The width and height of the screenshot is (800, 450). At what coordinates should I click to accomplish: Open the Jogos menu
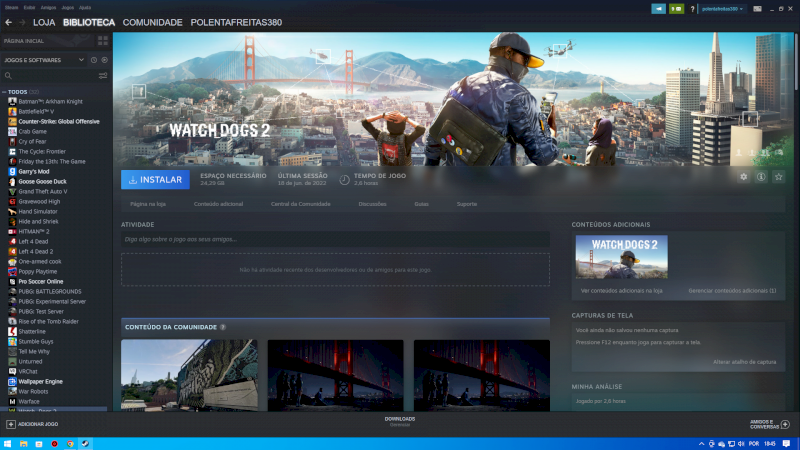(68, 8)
